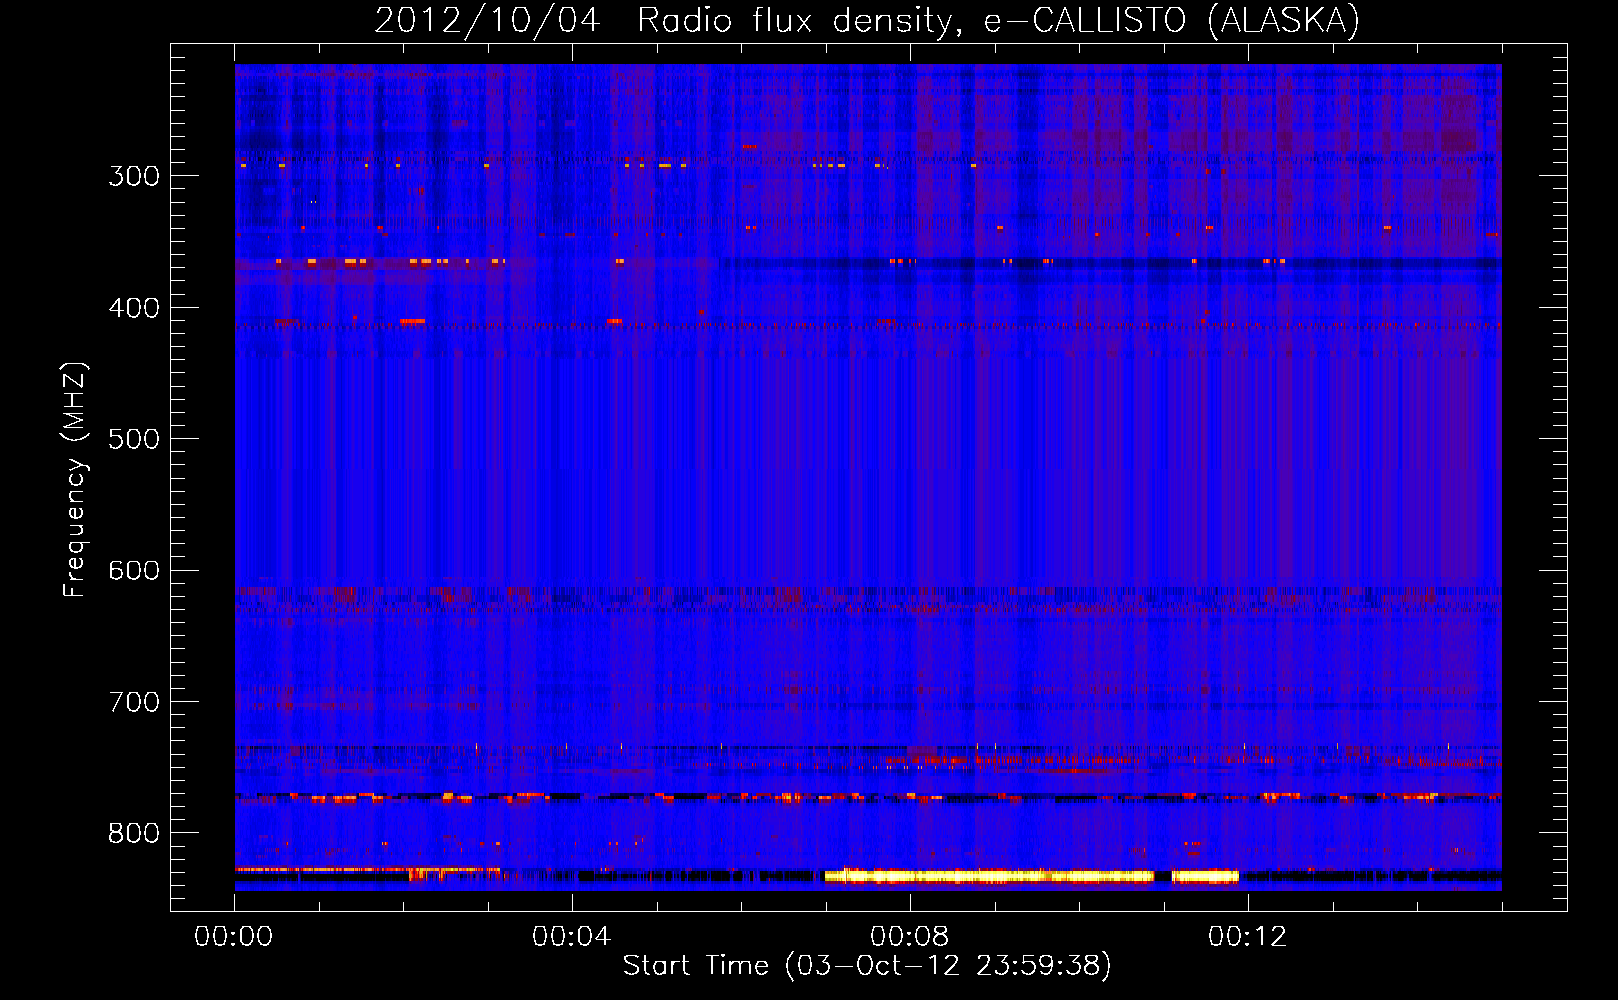
Task: Click the 600 frequency tick label
Action: 134,571
